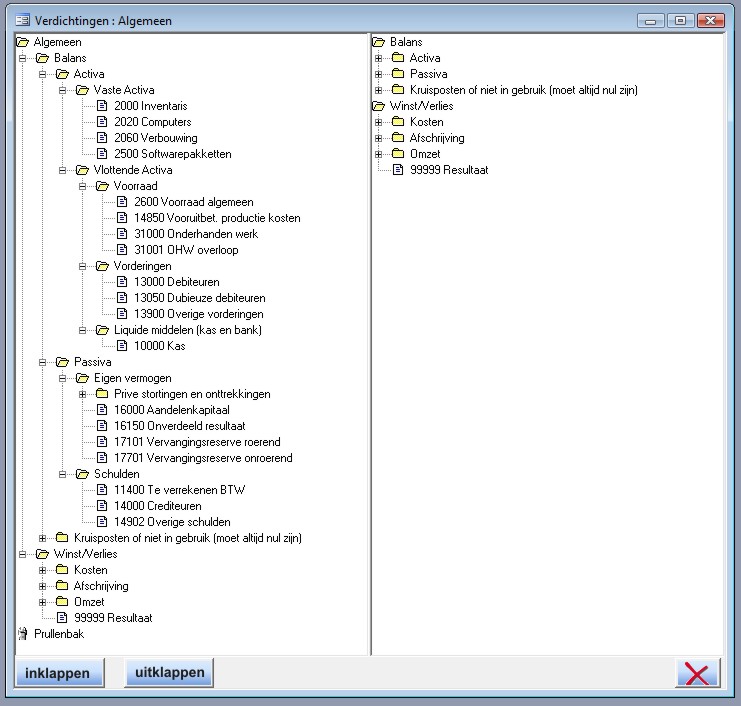Select 13900 Overige vorderingen
741x706 pixels.
click(199, 314)
